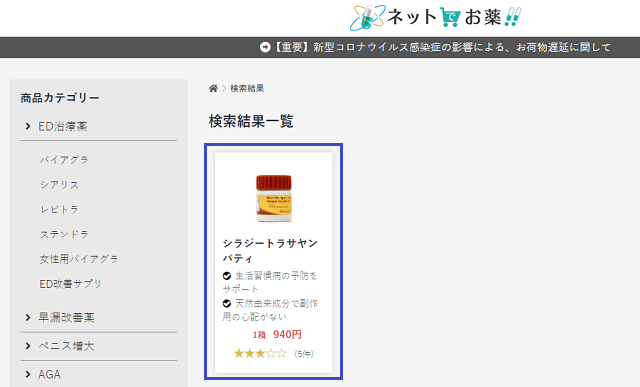The width and height of the screenshot is (640, 387).
Task: Click the check icon beside 生活習慣病の予防
Action: 227,276
